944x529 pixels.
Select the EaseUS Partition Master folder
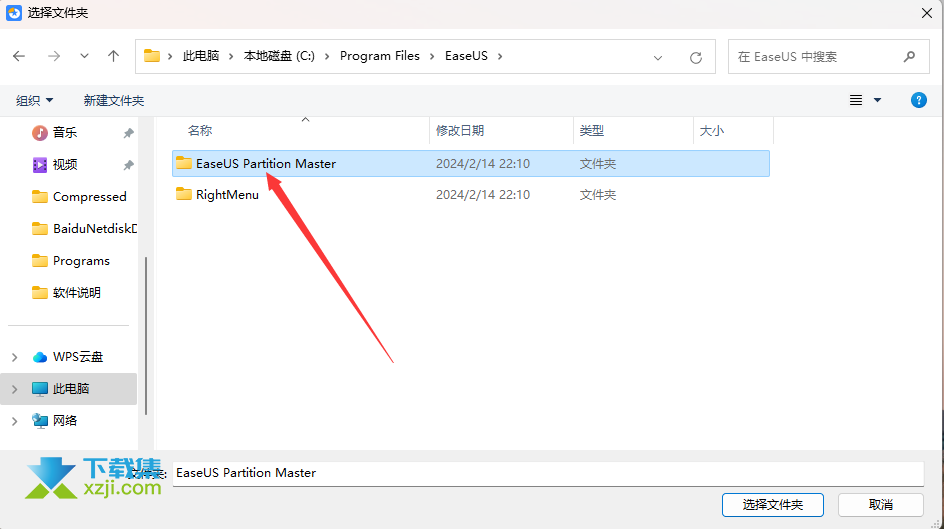coord(471,164)
